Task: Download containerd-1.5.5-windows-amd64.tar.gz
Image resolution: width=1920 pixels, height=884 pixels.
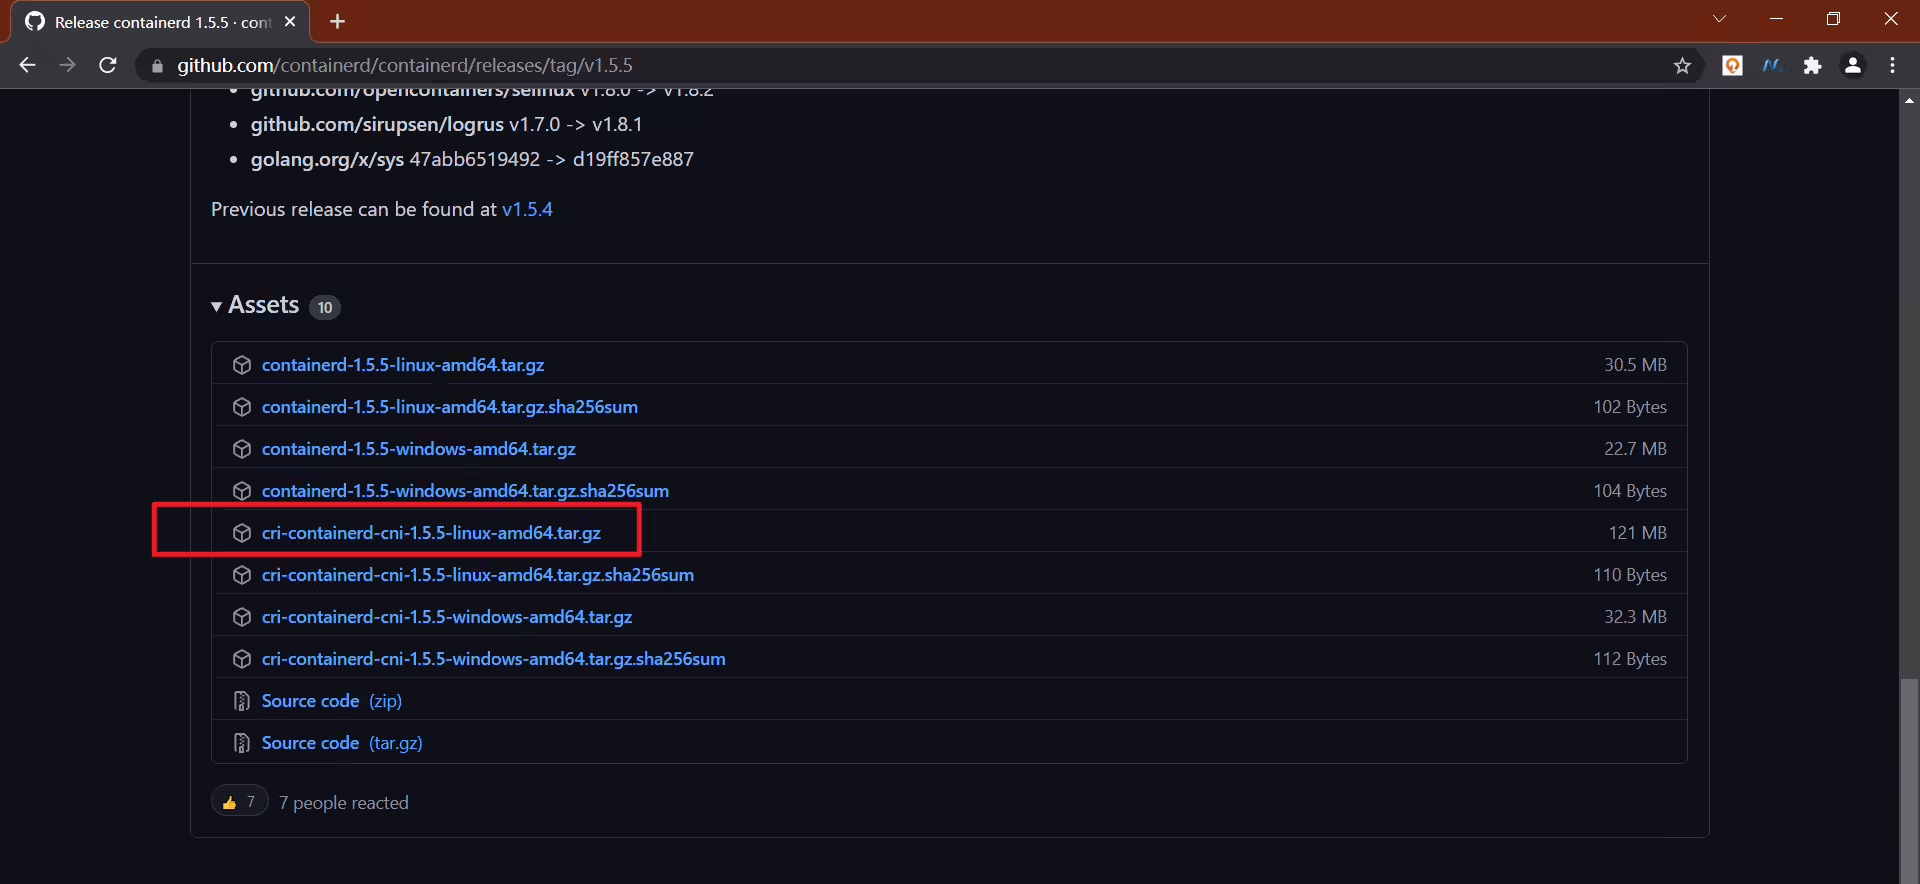Action: pyautogui.click(x=419, y=449)
